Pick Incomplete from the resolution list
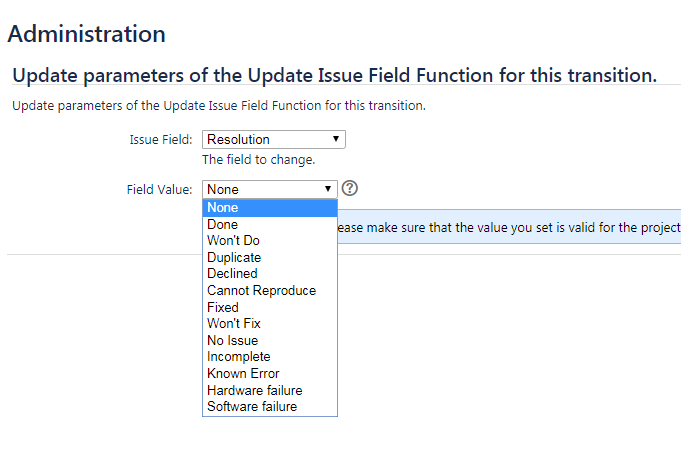Image resolution: width=681 pixels, height=457 pixels. pyautogui.click(x=270, y=357)
